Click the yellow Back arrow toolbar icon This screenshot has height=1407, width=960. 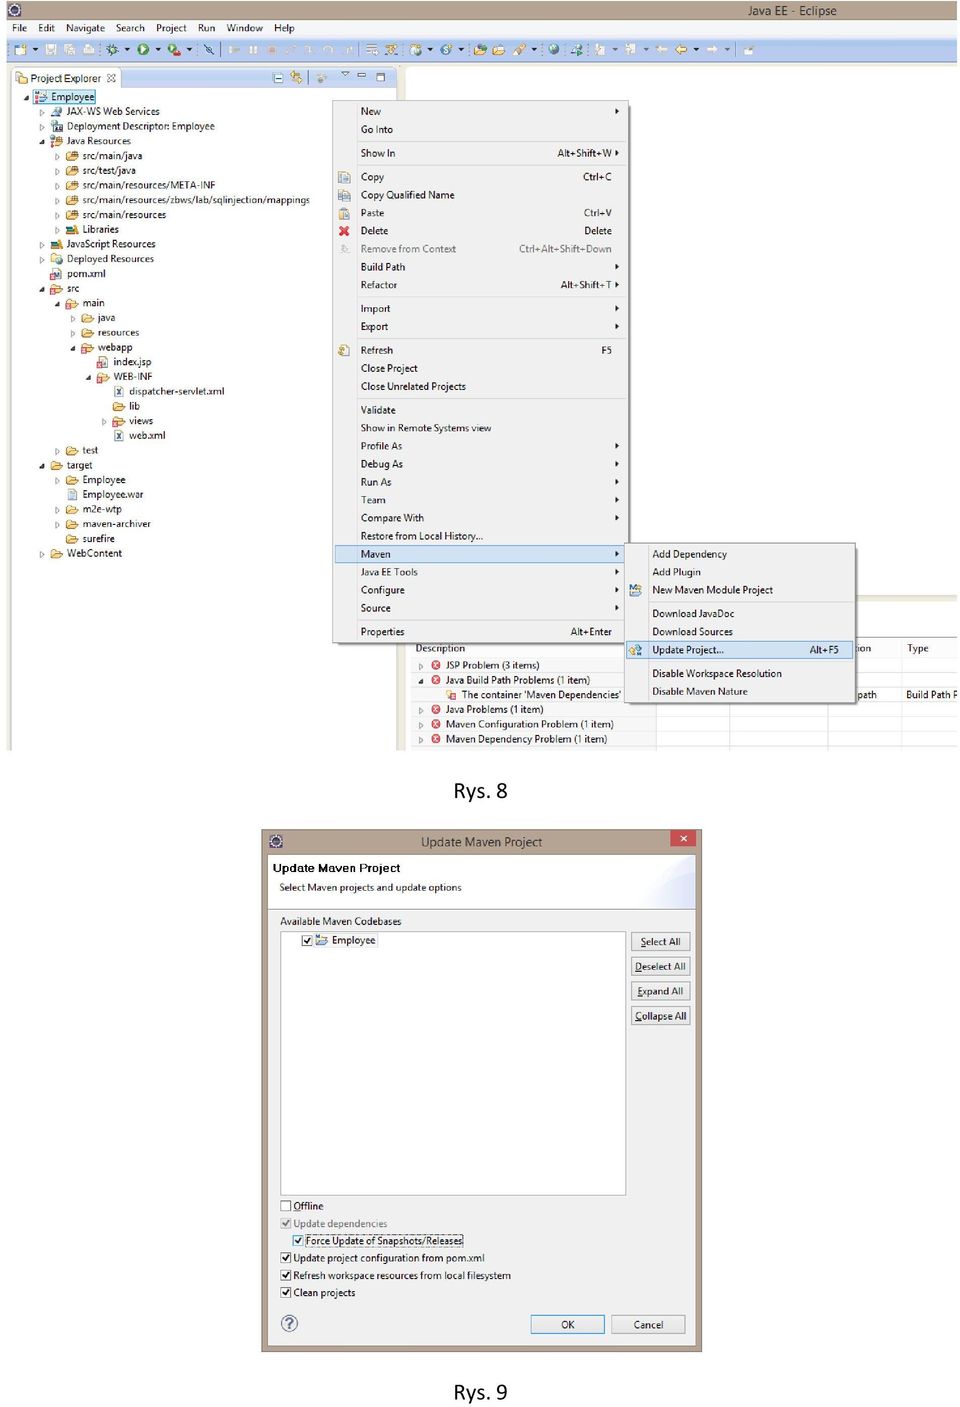point(681,49)
